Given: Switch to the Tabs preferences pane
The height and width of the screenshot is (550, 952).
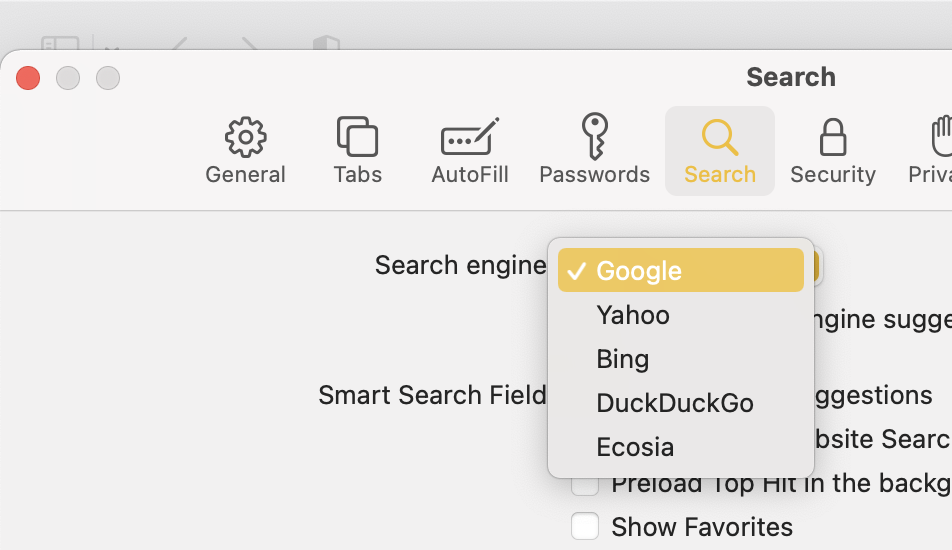Looking at the screenshot, I should (x=357, y=151).
